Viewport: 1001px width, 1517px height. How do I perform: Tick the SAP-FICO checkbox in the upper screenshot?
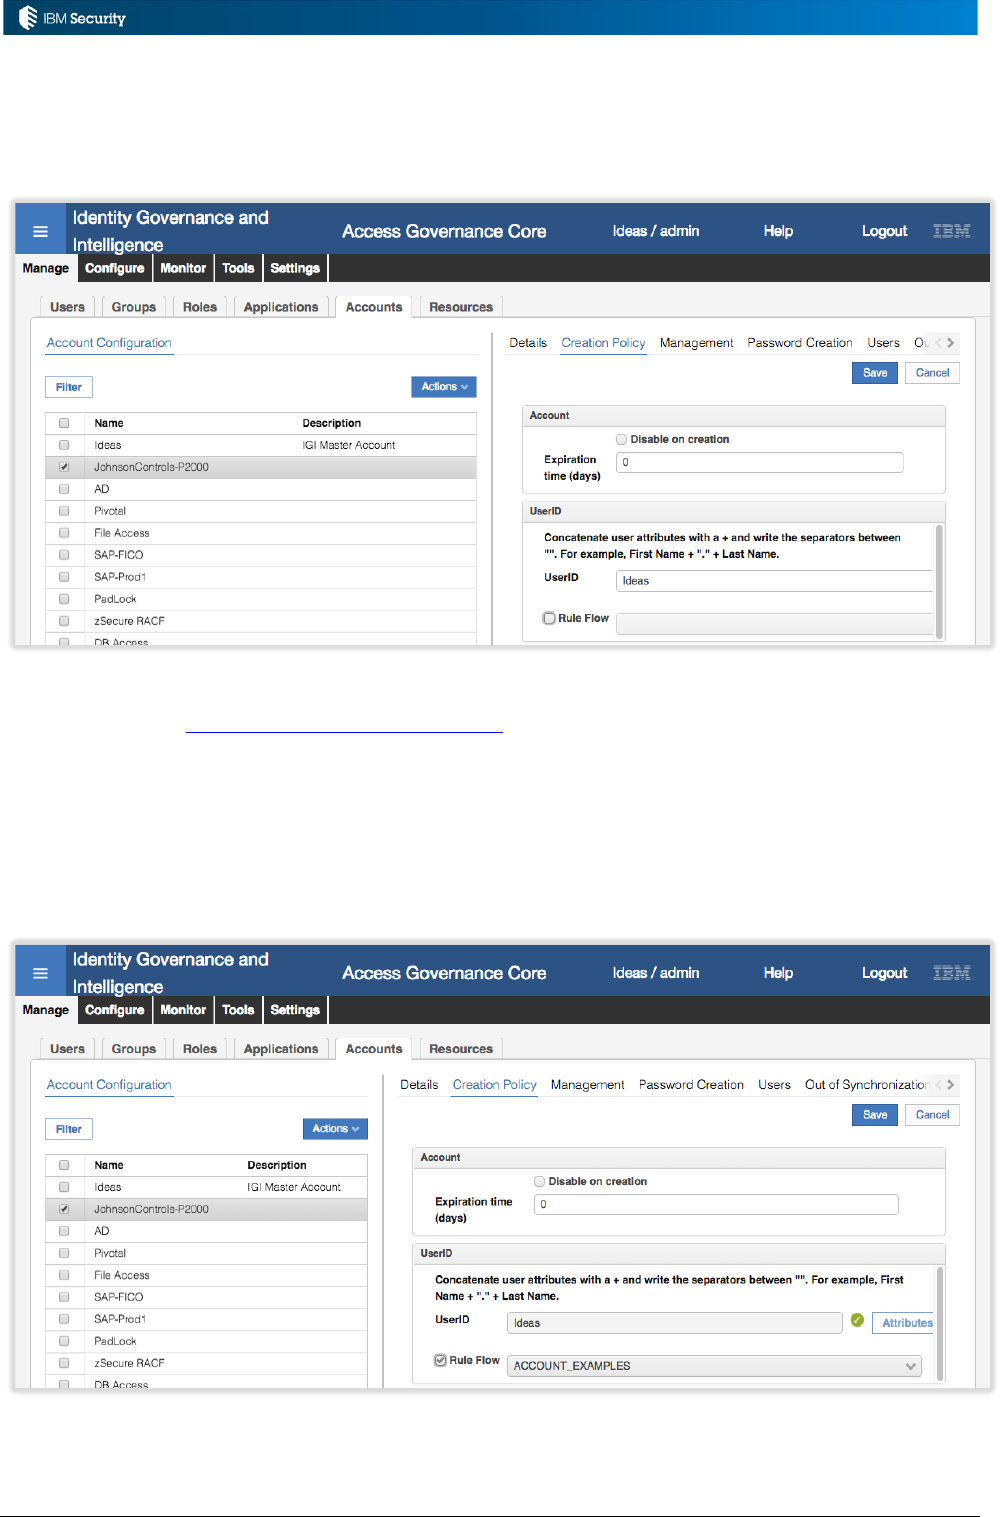point(64,555)
